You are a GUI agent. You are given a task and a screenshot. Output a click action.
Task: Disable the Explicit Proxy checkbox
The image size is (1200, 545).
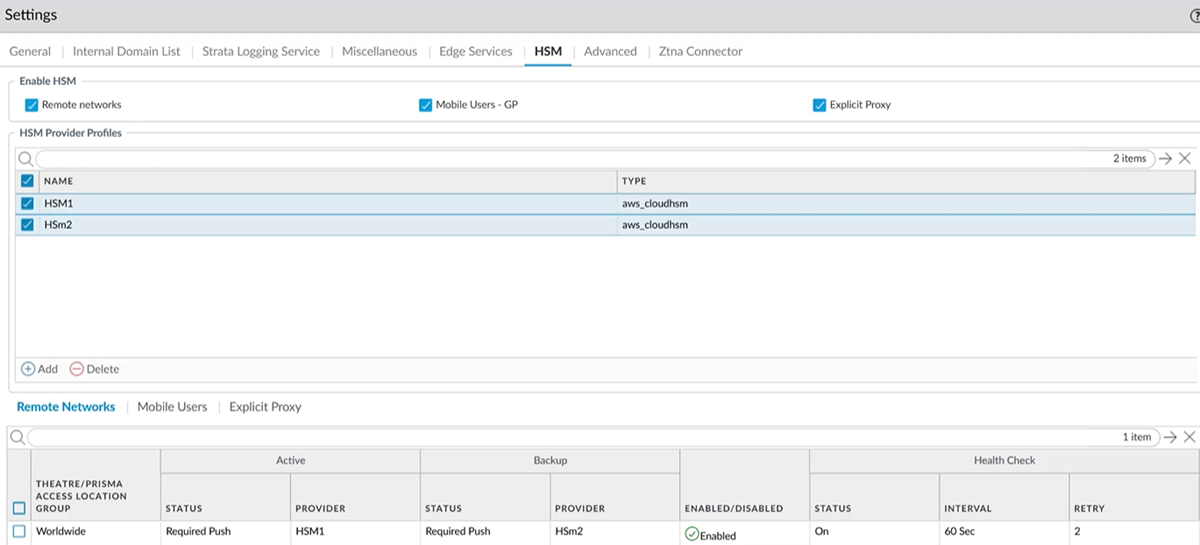coord(819,105)
